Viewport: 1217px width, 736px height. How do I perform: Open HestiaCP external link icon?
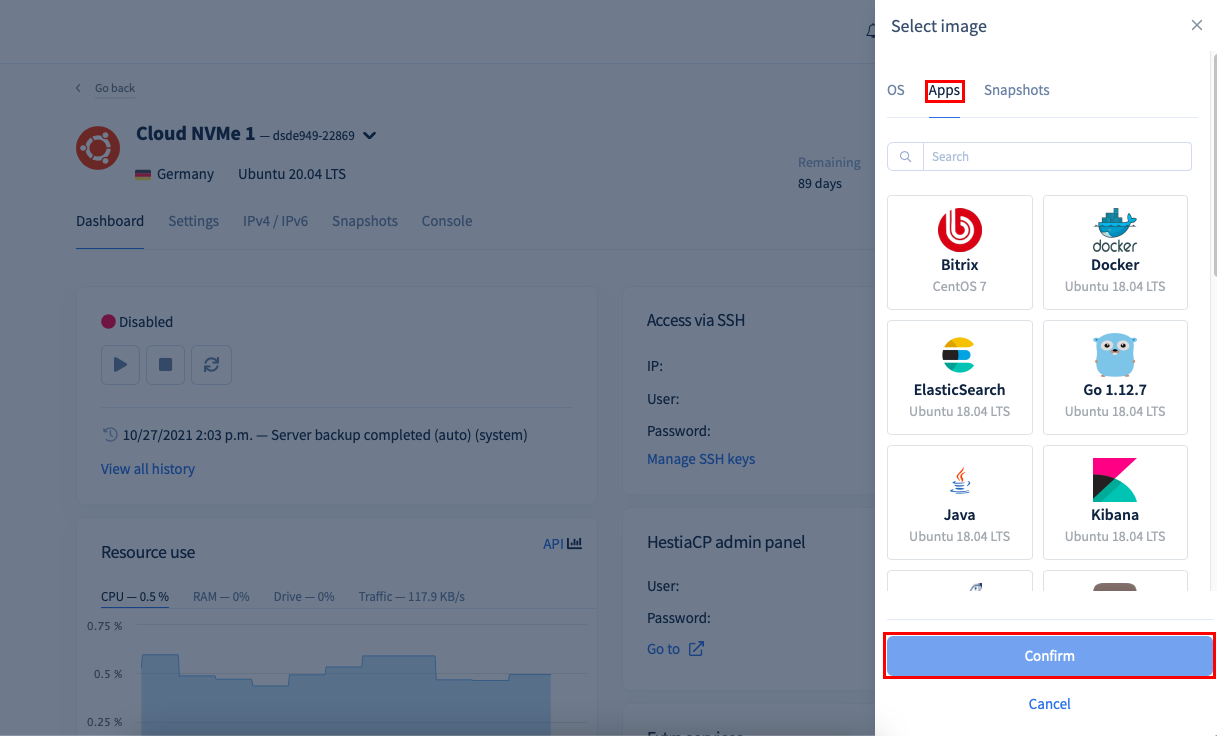(x=696, y=649)
